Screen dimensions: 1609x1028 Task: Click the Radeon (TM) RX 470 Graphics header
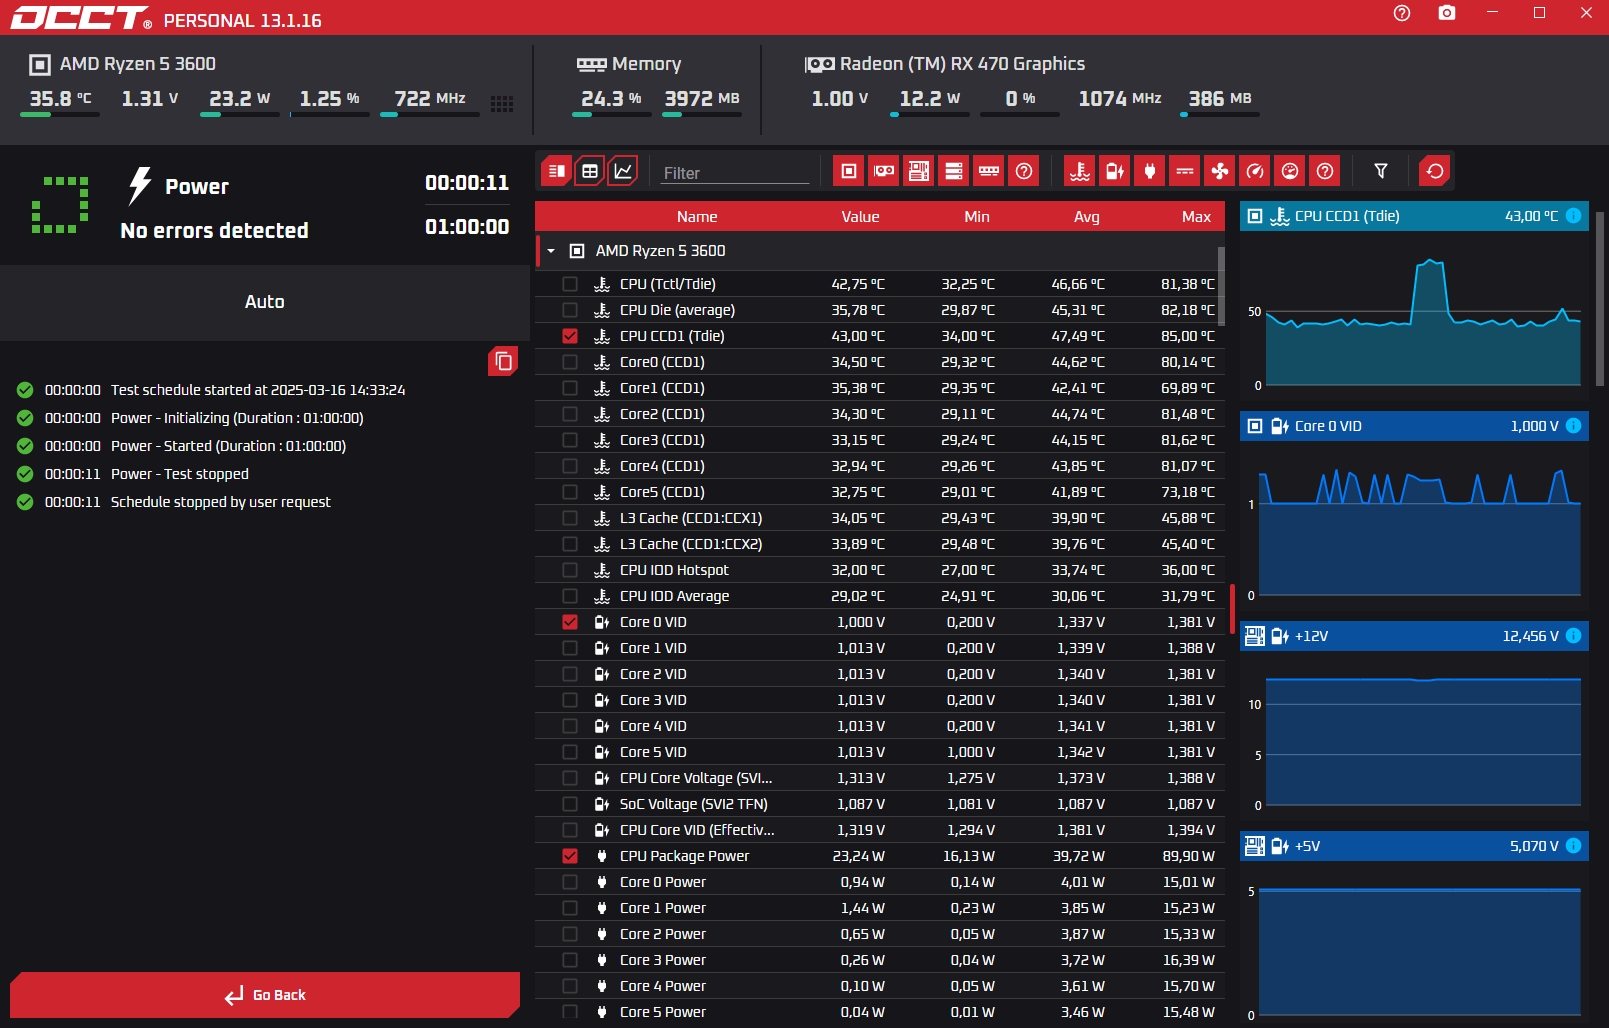point(945,64)
